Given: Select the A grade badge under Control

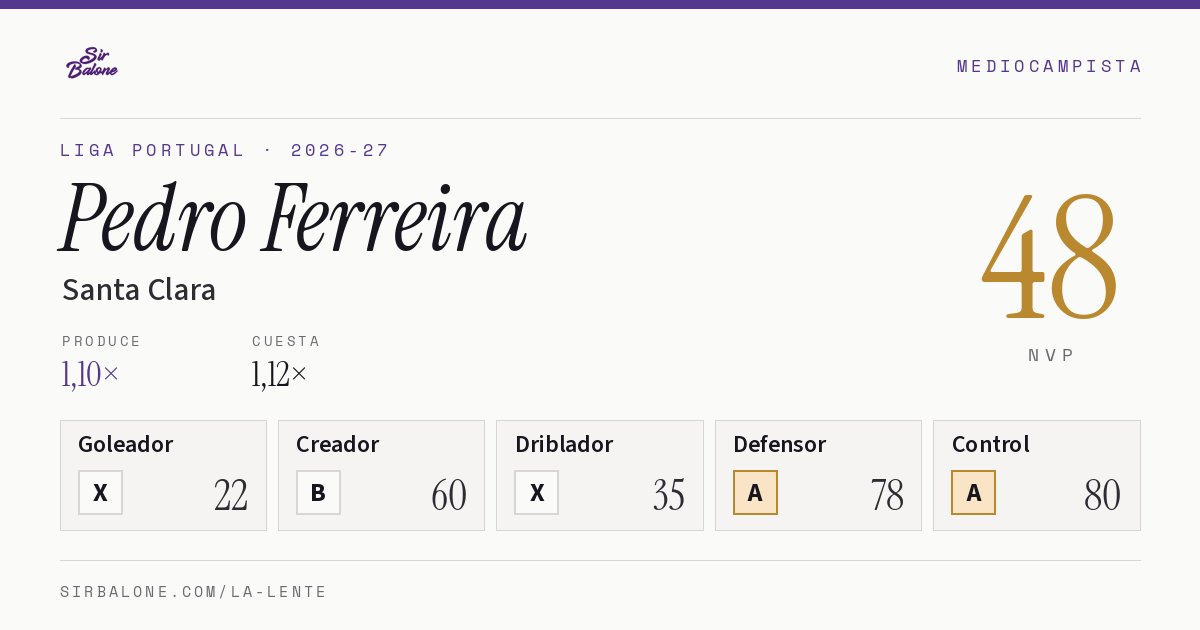Looking at the screenshot, I should click(x=973, y=492).
